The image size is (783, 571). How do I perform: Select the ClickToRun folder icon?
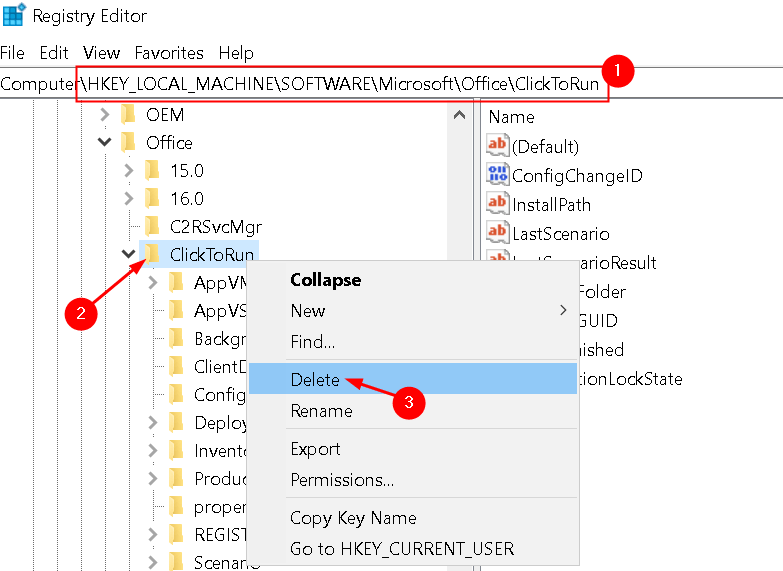coord(152,254)
